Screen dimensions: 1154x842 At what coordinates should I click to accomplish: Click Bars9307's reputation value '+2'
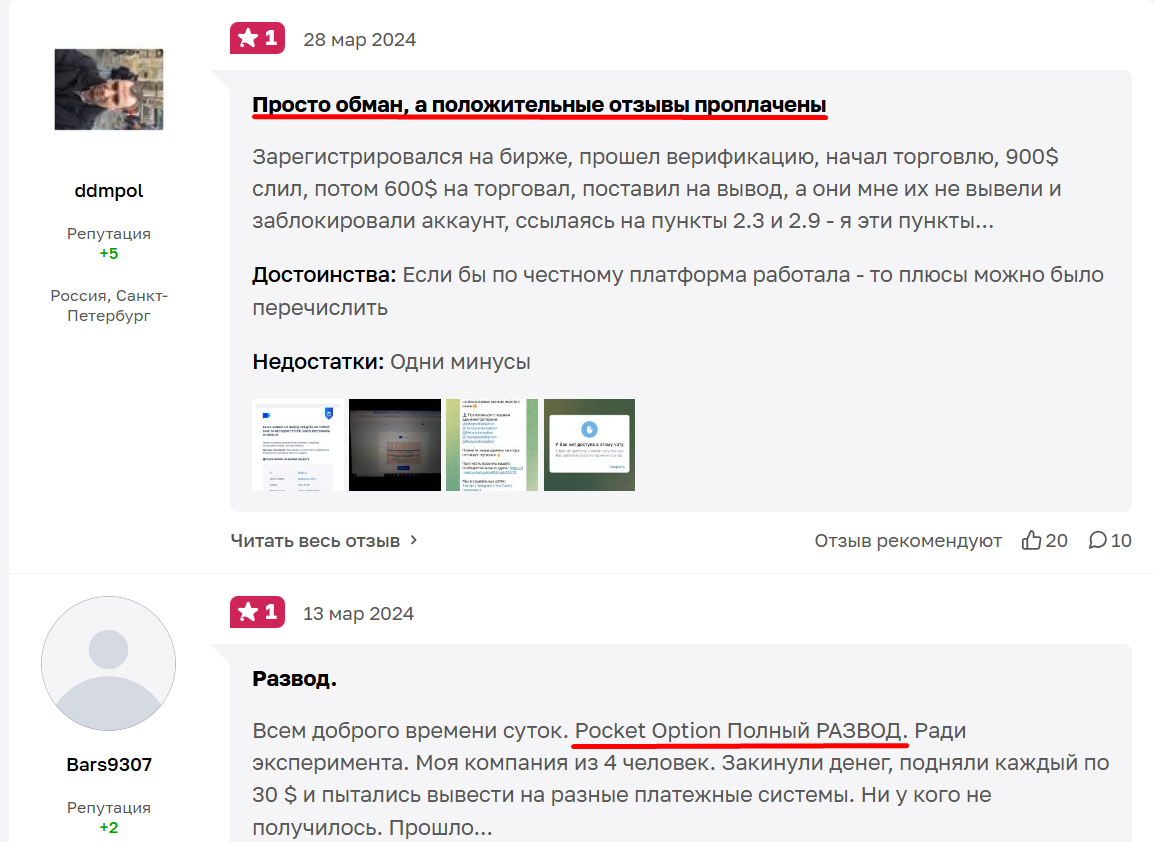(109, 828)
